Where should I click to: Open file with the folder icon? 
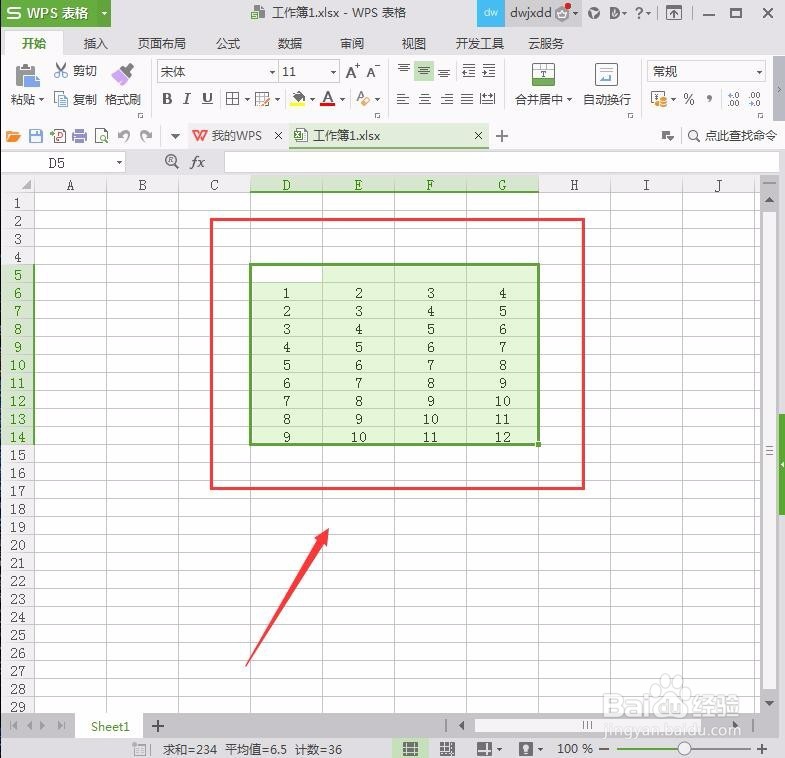[13, 136]
